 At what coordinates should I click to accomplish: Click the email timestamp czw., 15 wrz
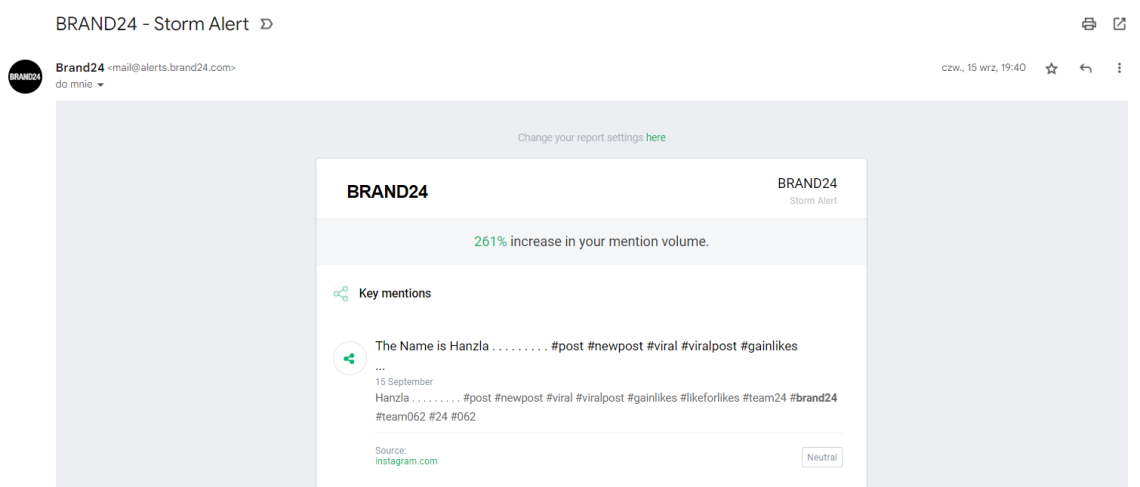tap(983, 68)
